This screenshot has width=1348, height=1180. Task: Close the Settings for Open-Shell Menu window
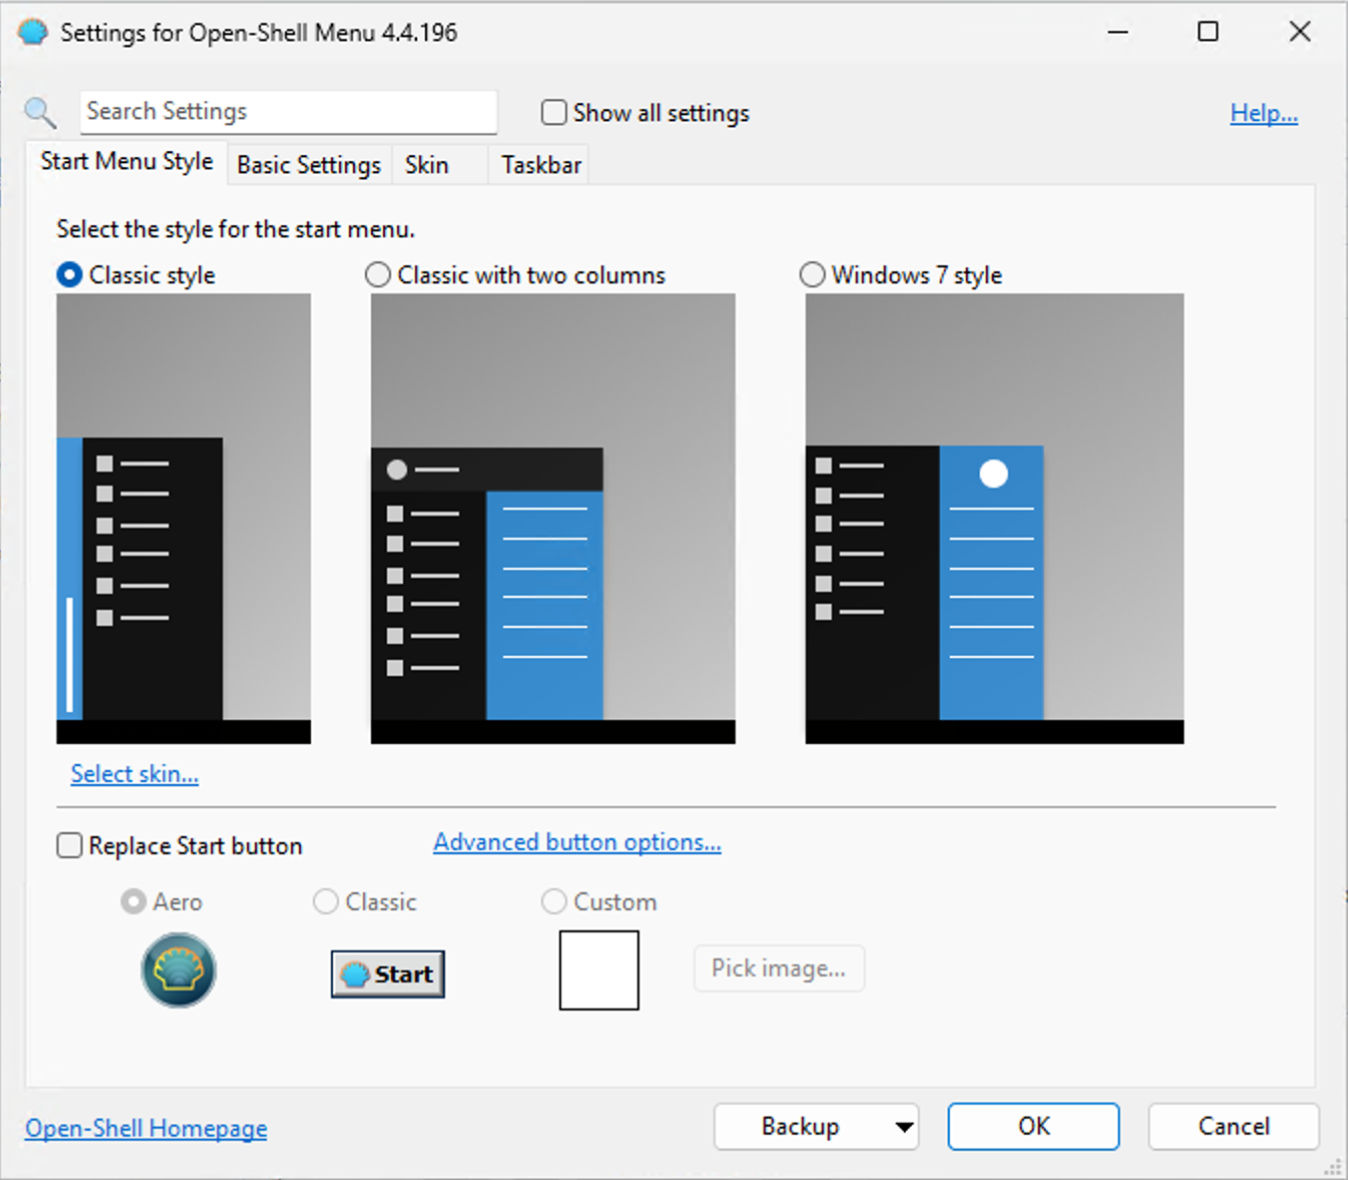pyautogui.click(x=1300, y=32)
